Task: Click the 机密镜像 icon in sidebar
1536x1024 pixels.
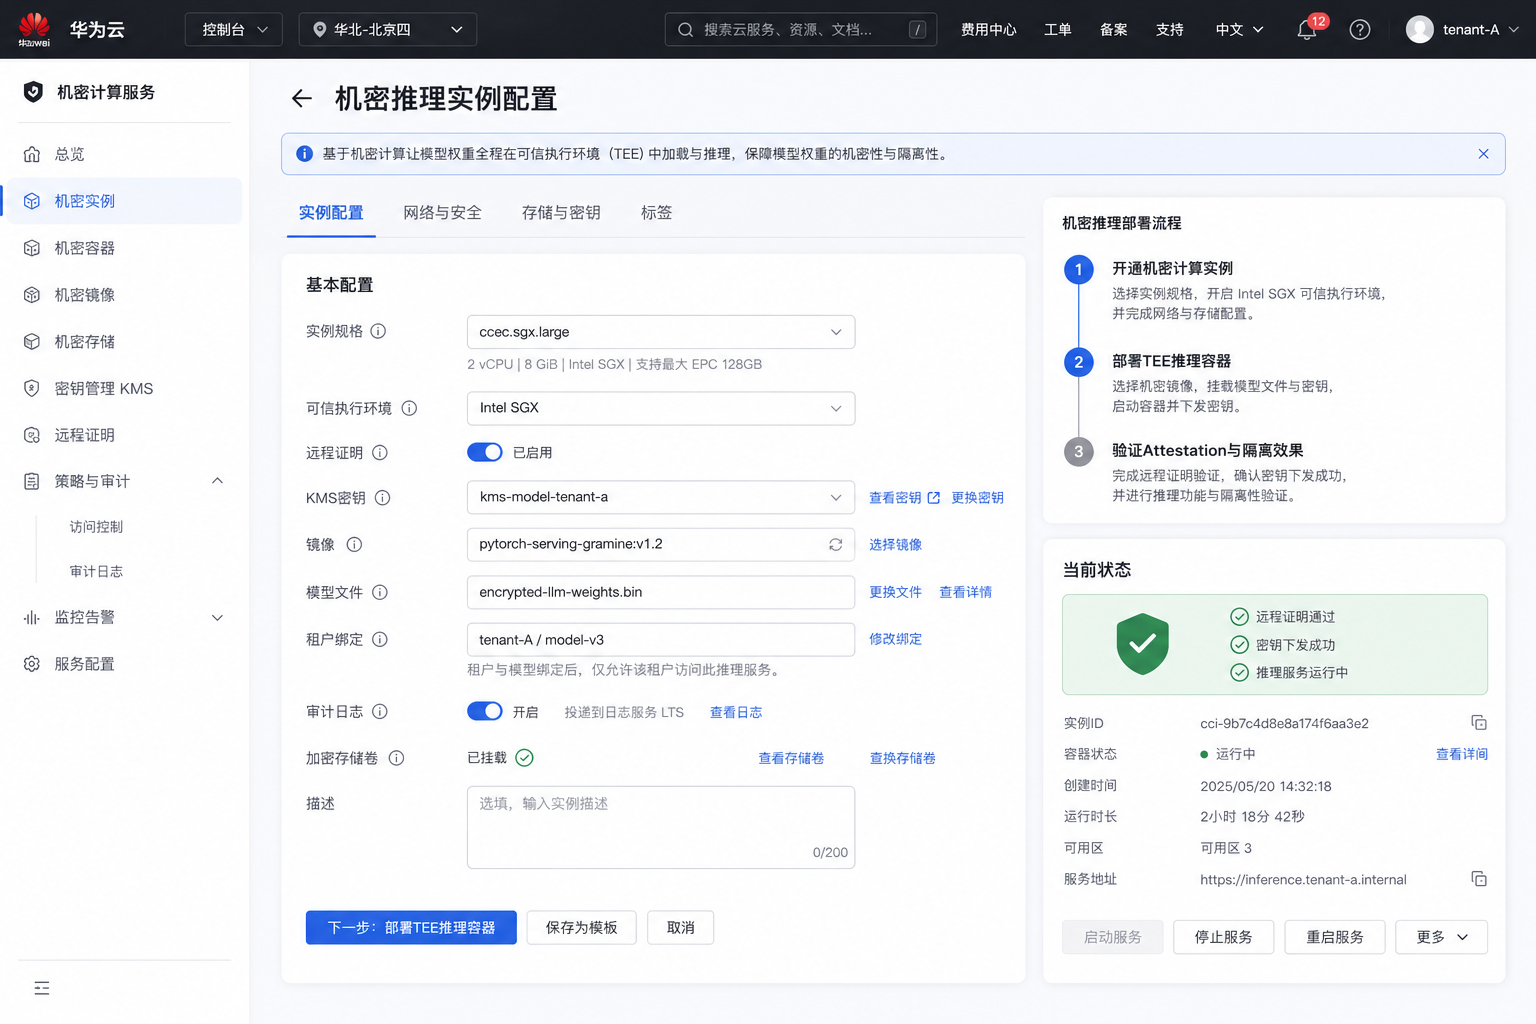Action: pyautogui.click(x=32, y=295)
